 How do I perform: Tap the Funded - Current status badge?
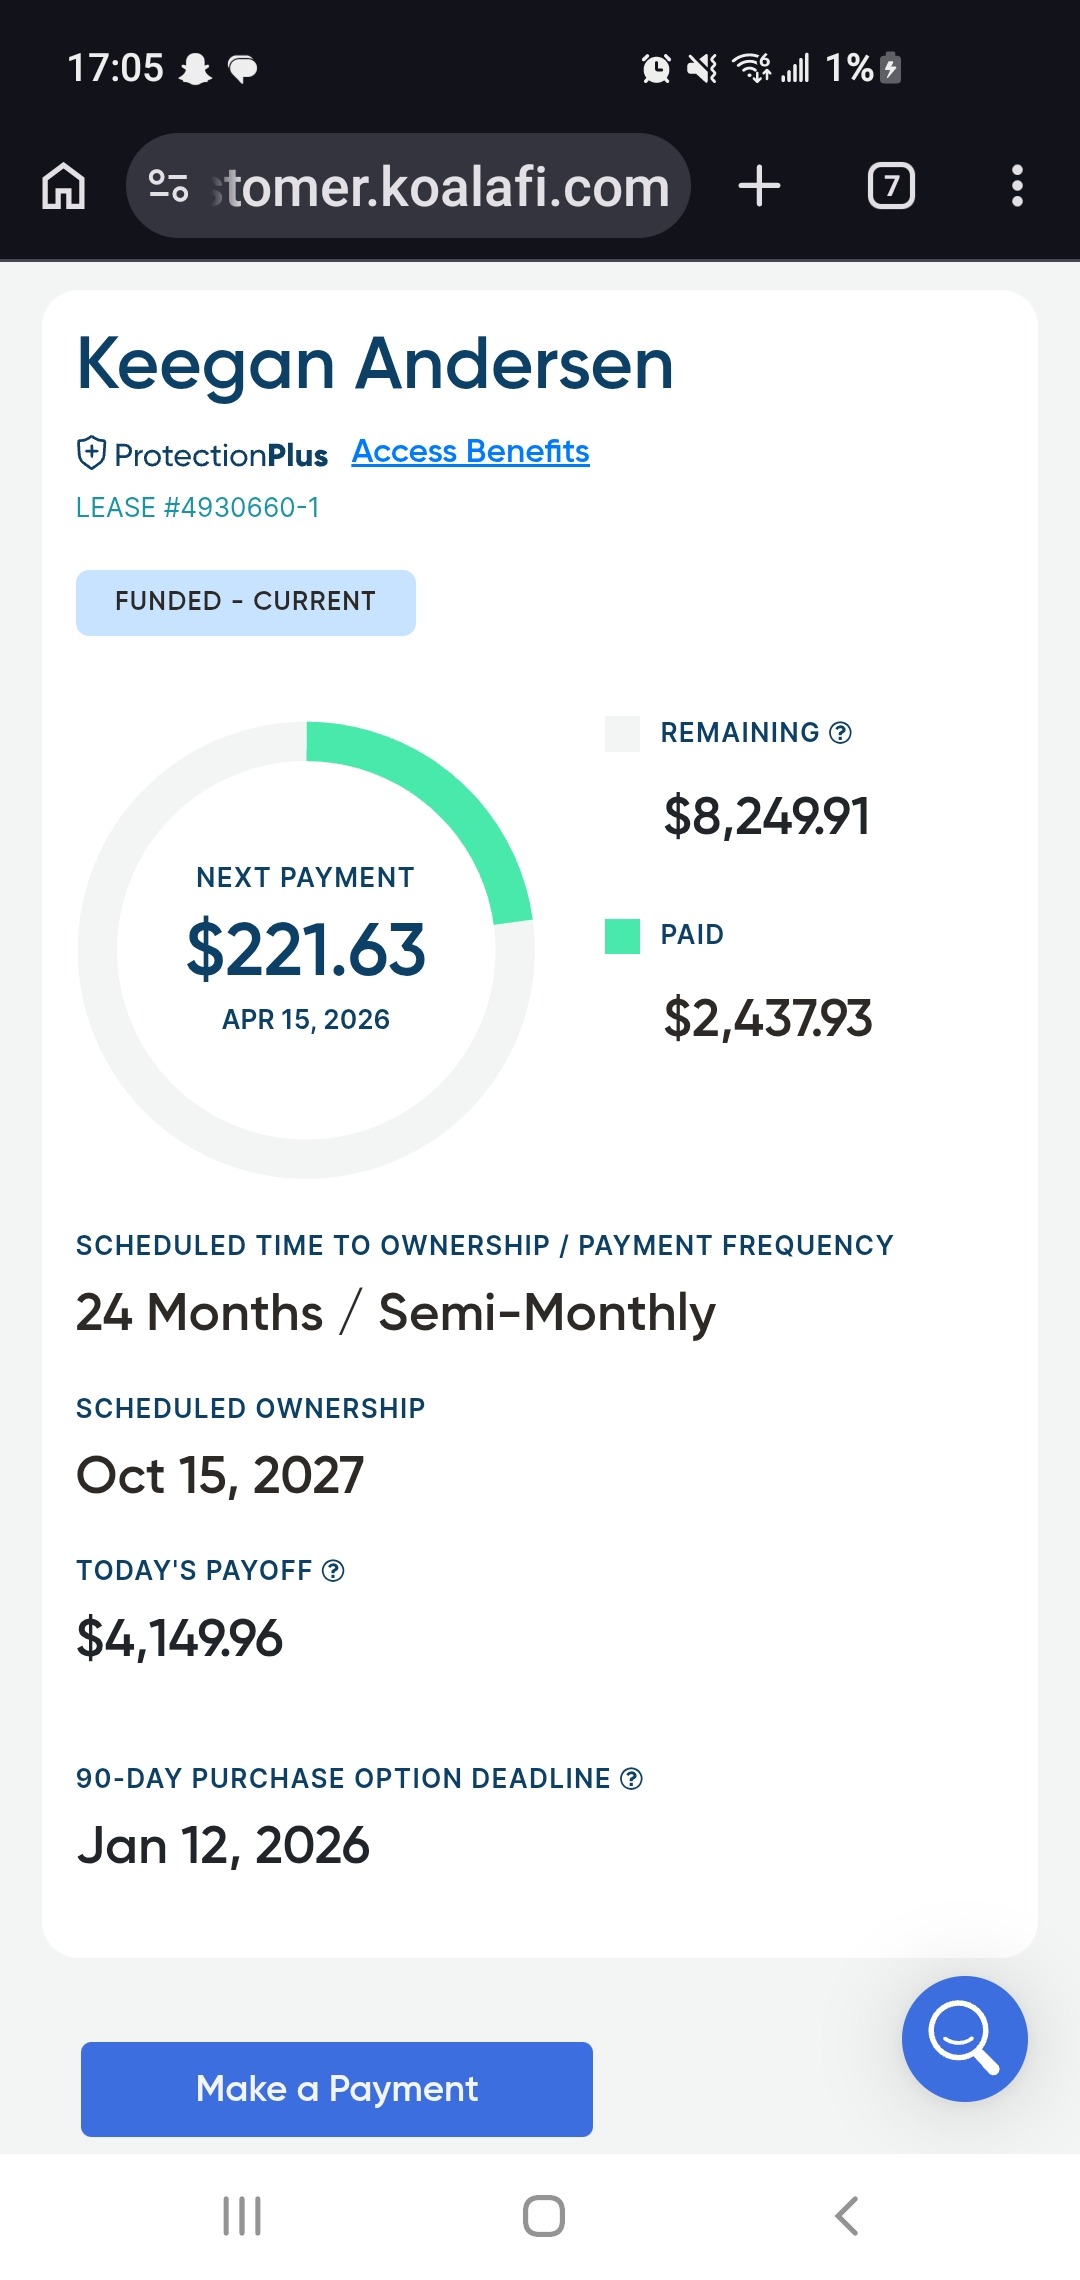tap(246, 602)
